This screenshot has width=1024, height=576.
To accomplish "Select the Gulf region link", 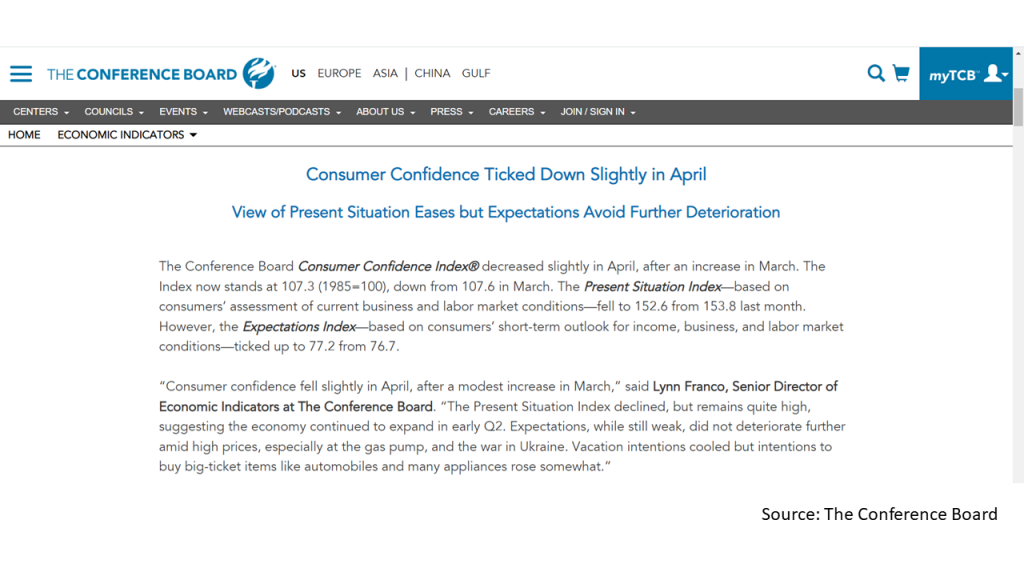I will click(x=475, y=73).
